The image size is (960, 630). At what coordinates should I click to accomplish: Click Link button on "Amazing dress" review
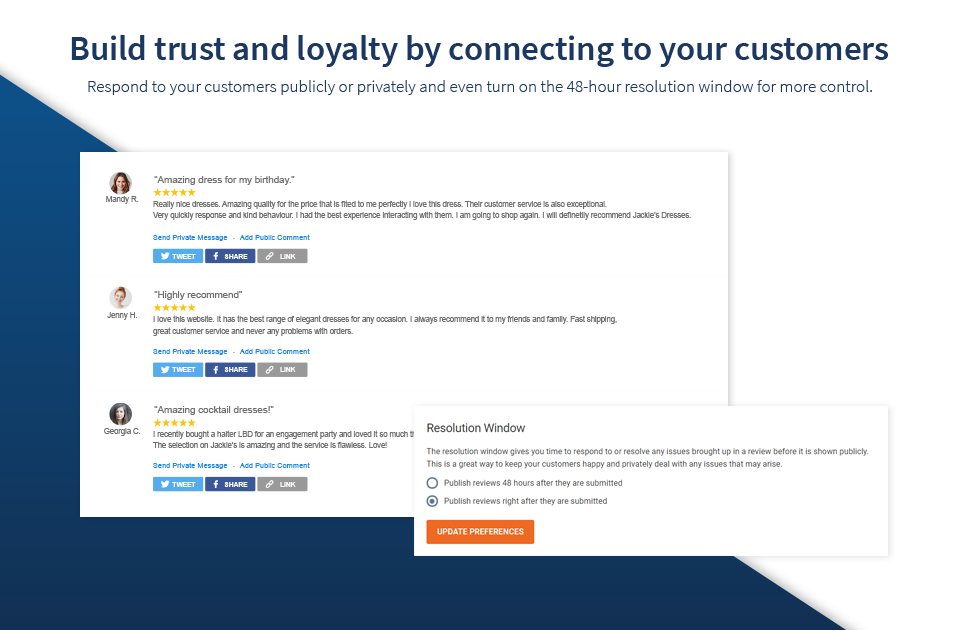(282, 256)
